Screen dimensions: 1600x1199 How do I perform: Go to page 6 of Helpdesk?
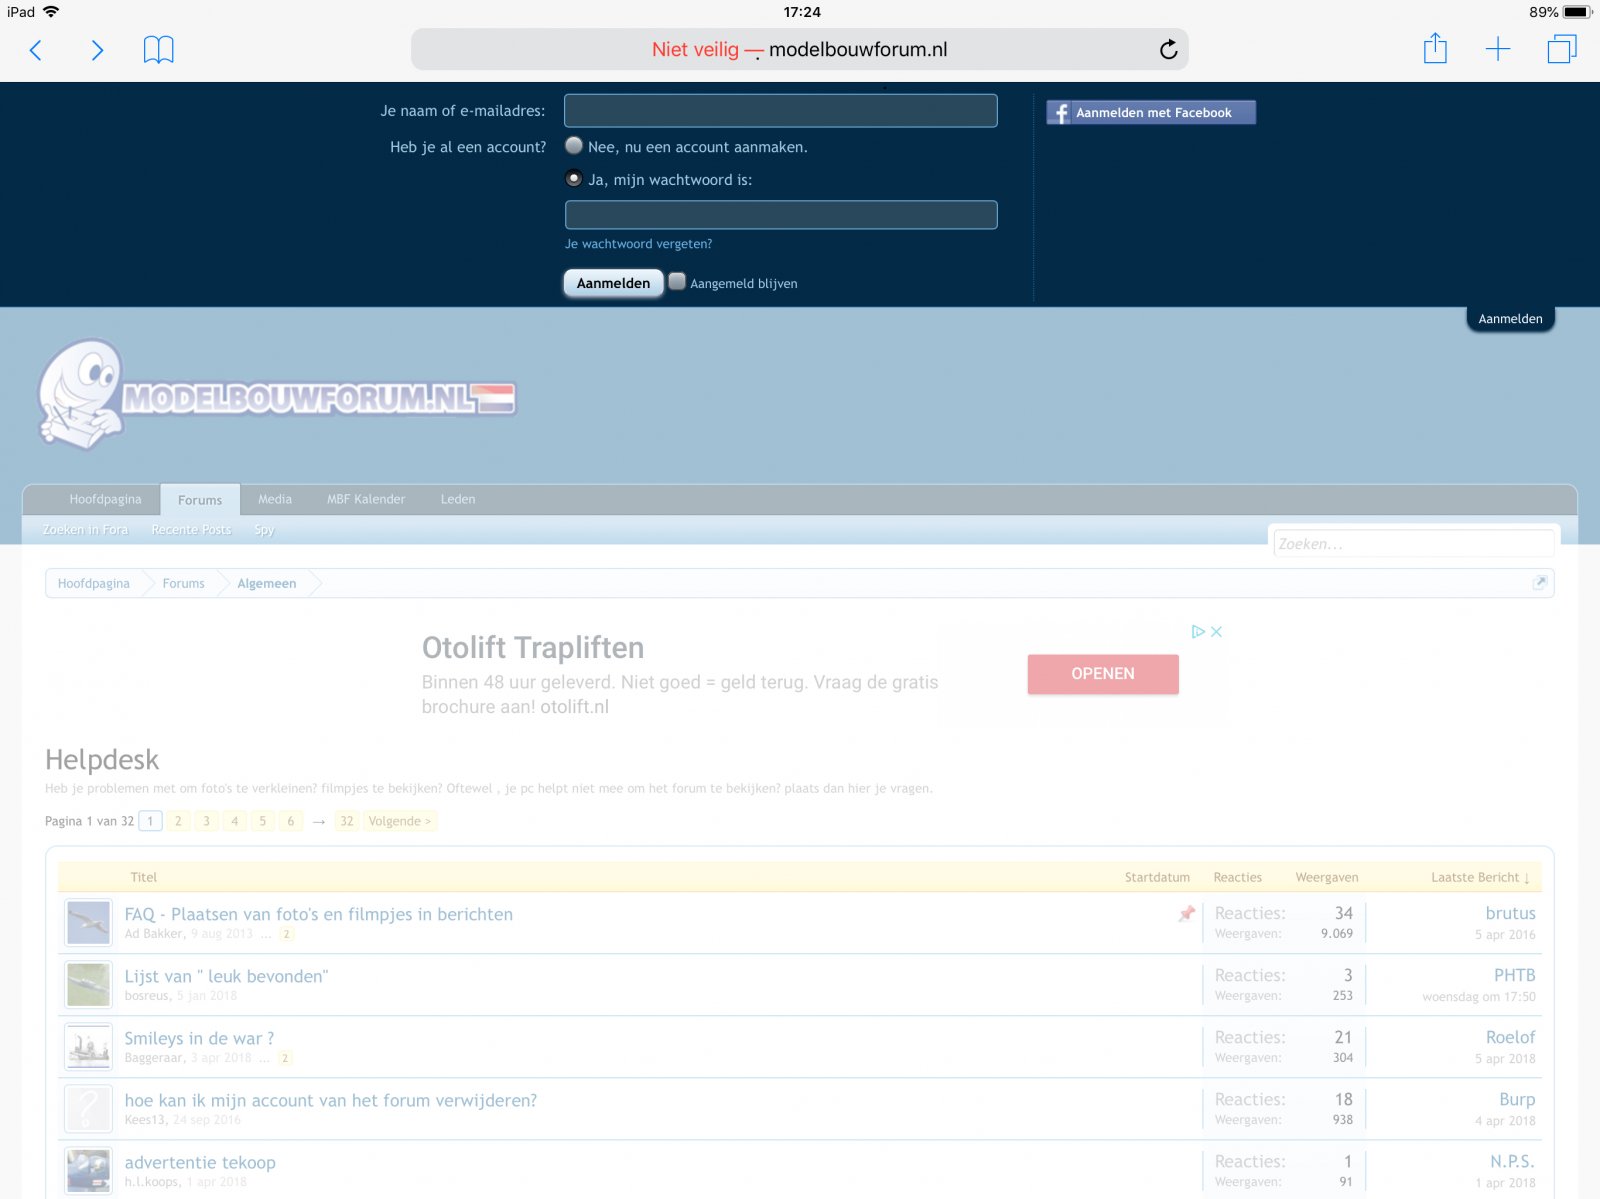click(291, 821)
